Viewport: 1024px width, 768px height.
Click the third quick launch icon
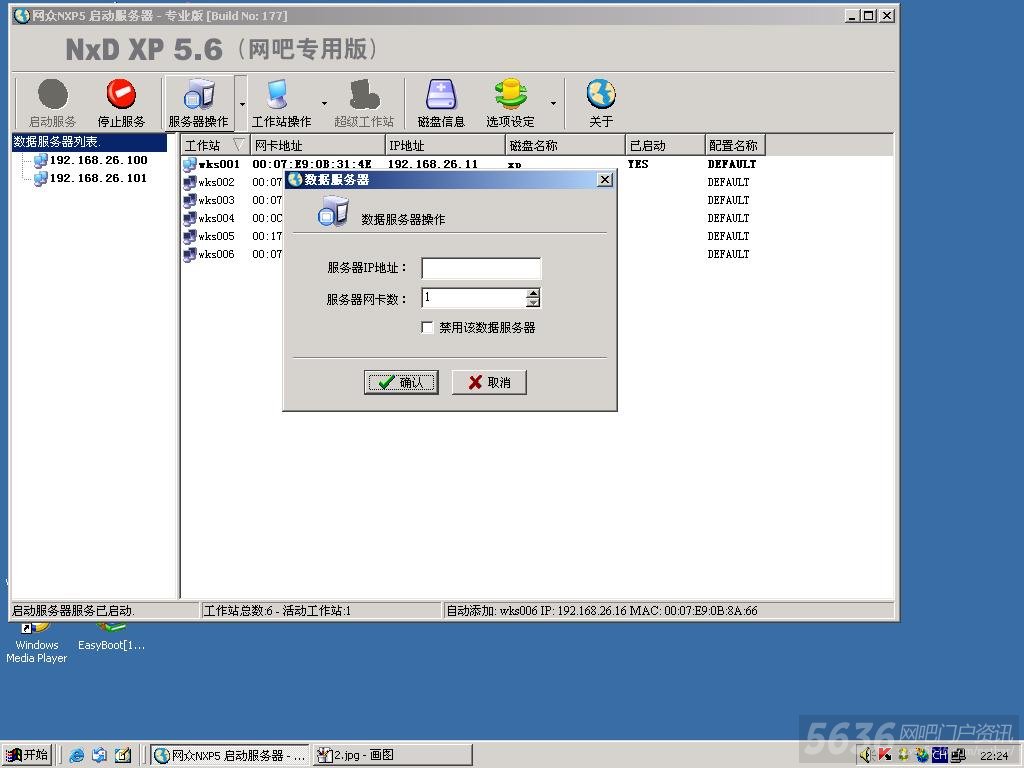(x=123, y=755)
